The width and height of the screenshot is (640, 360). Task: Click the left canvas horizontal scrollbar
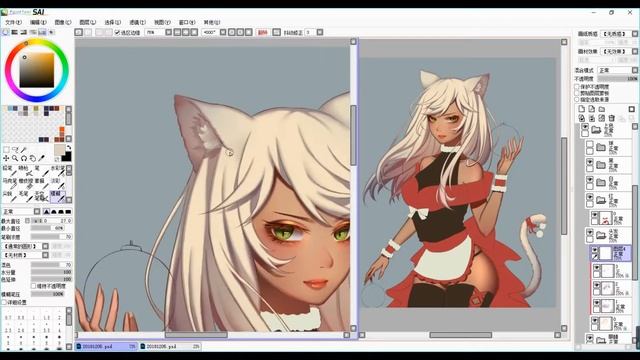coord(196,335)
